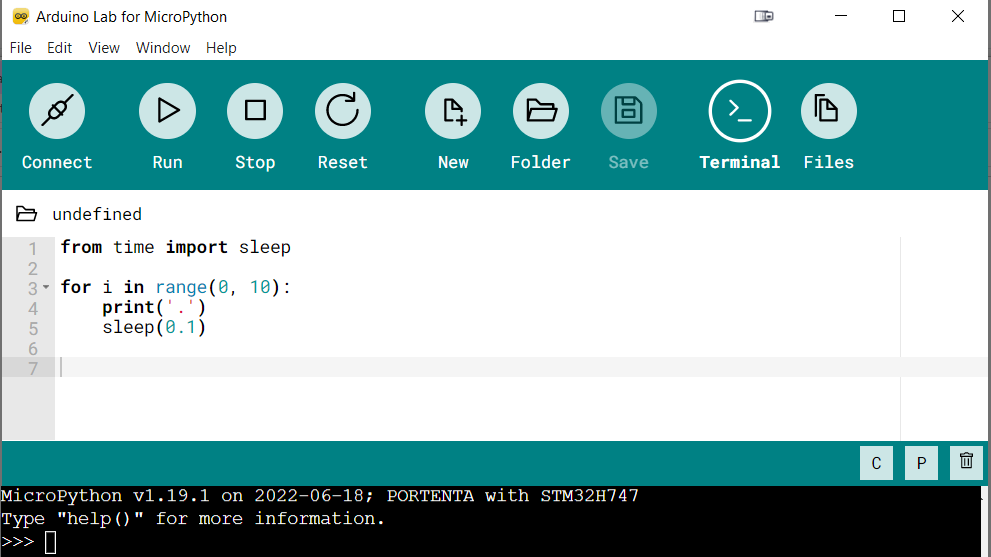Click the terminal paste 'P' button
This screenshot has height=557, width=991.
click(x=921, y=463)
